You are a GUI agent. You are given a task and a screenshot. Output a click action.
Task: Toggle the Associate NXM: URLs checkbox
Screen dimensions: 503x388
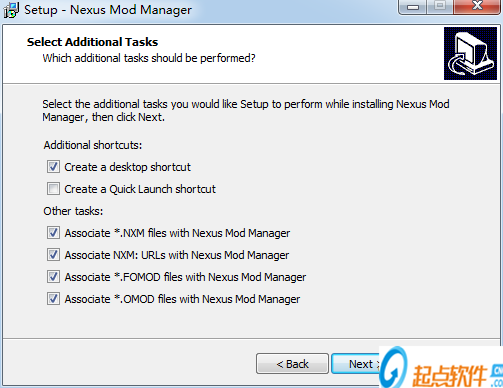(x=53, y=255)
